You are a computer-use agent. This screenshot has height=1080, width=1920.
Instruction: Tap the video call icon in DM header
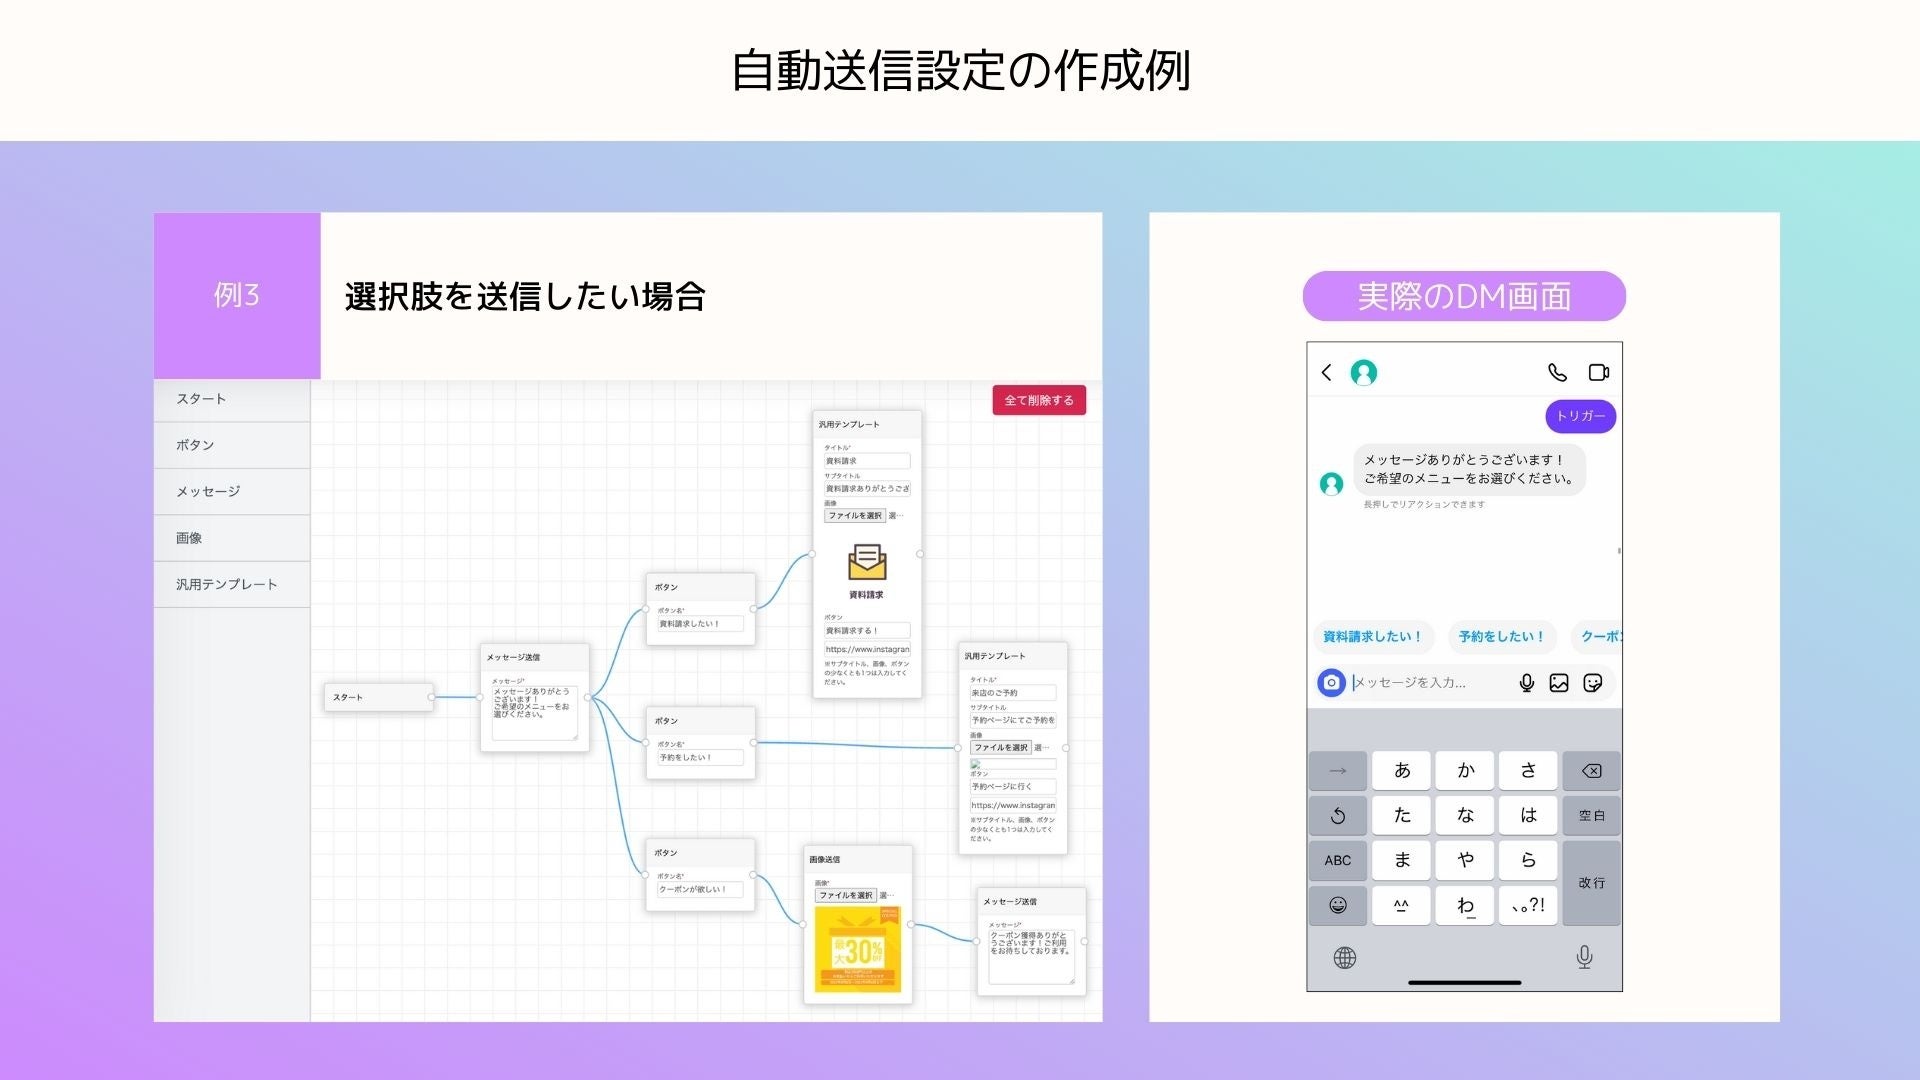click(1598, 372)
